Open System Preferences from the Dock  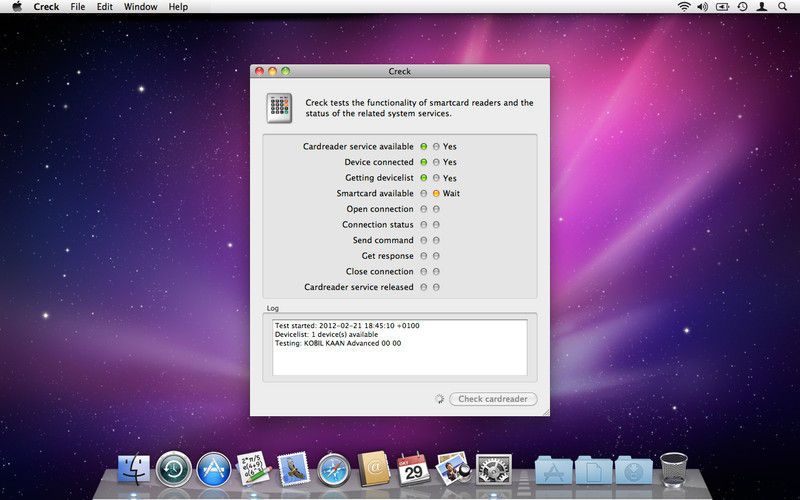coord(493,469)
